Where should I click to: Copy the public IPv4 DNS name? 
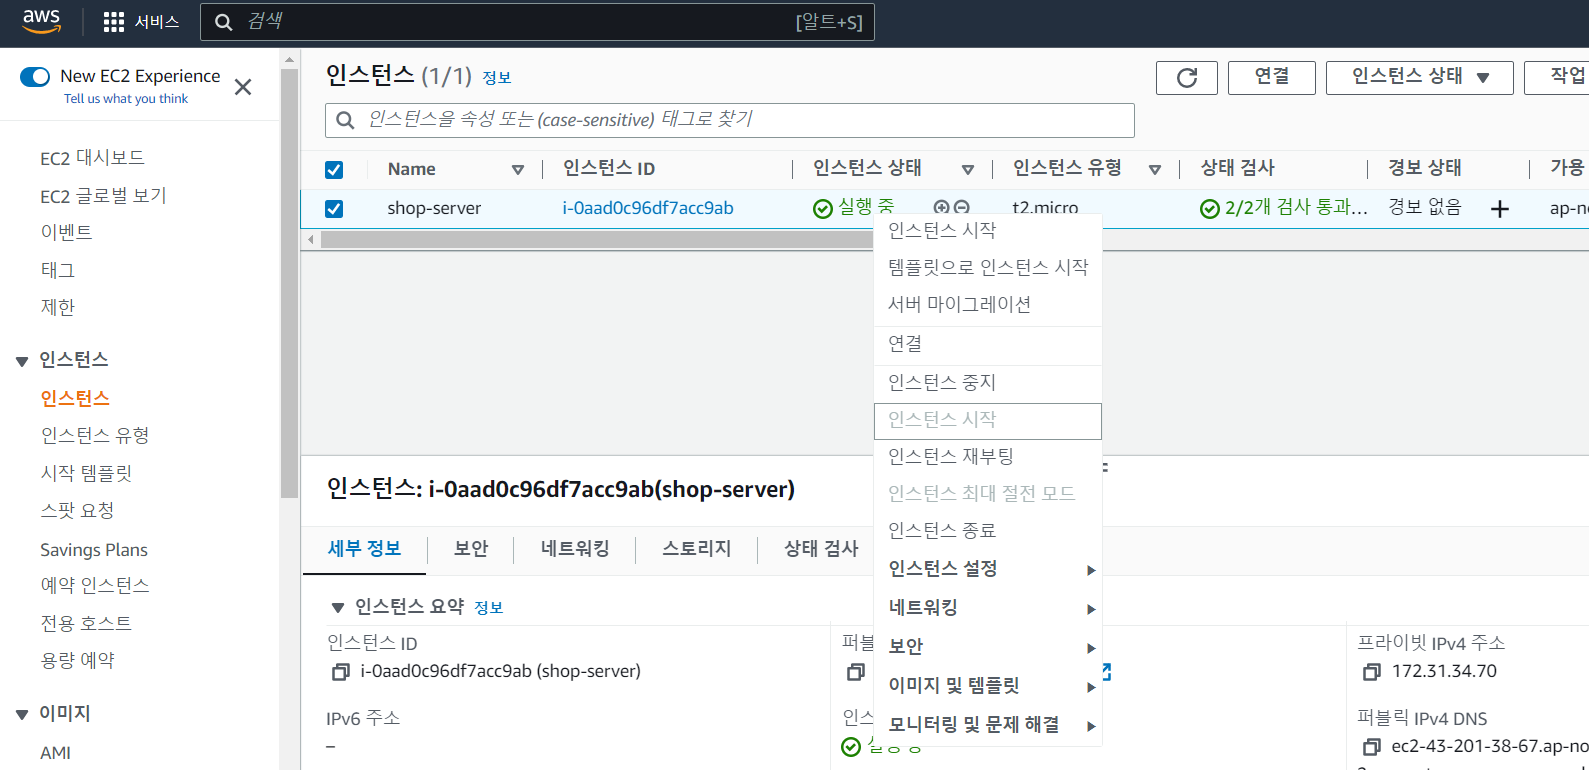[1372, 747]
